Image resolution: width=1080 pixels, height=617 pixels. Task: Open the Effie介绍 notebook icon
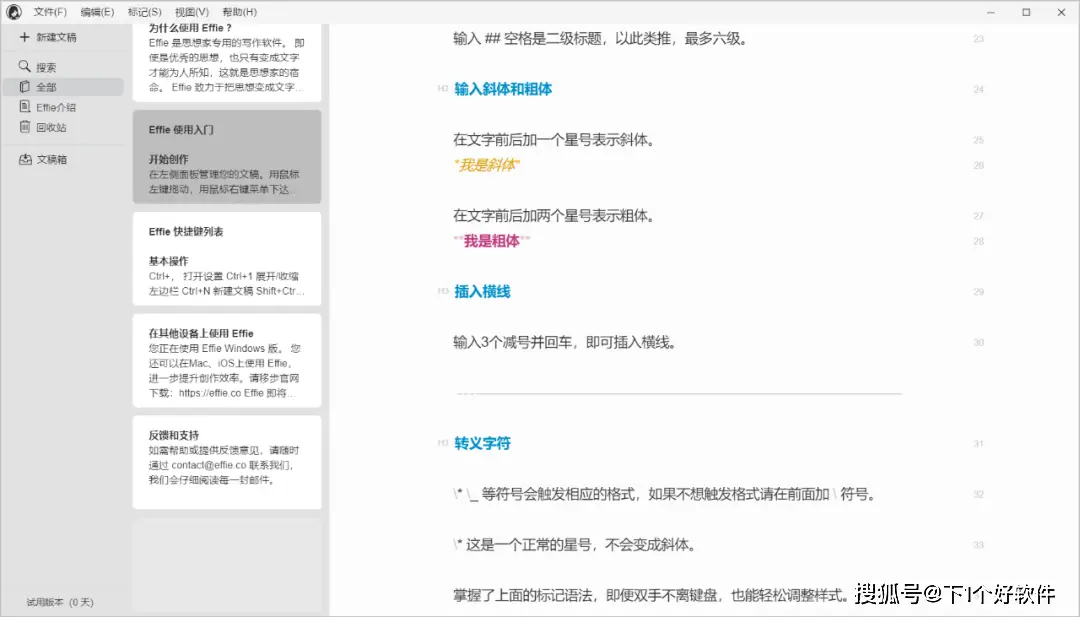(x=24, y=107)
